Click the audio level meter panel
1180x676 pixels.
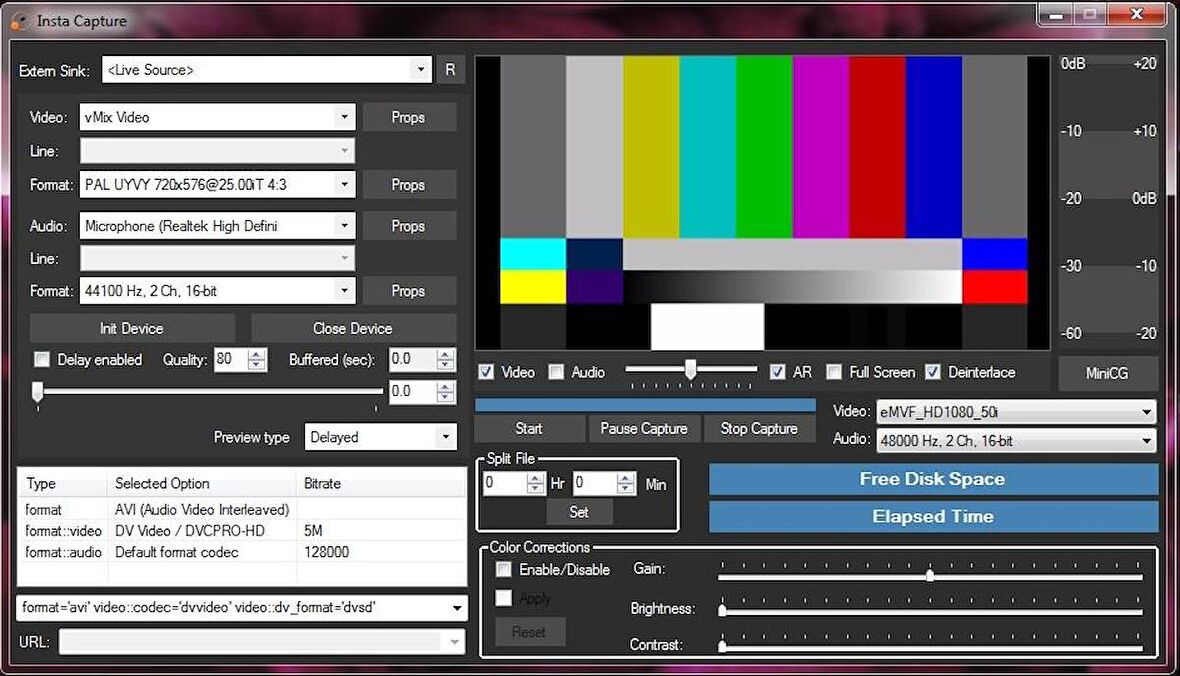tap(1107, 202)
